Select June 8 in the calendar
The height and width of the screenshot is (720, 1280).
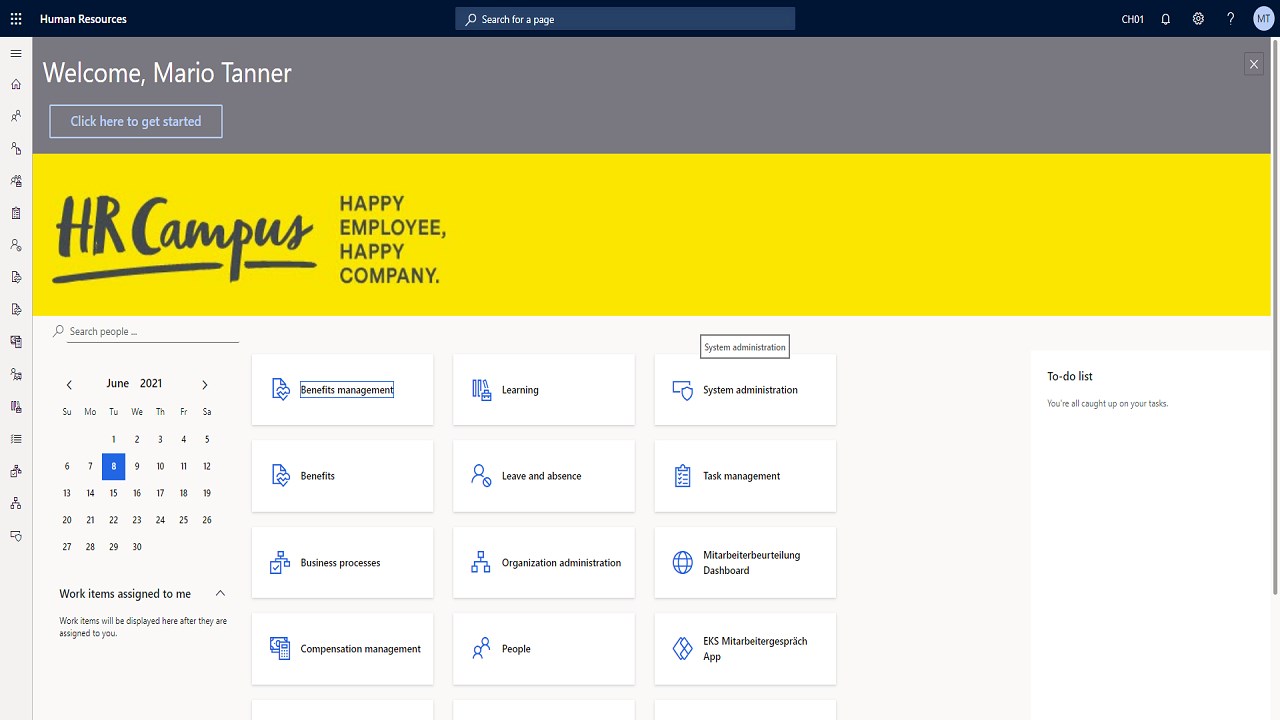(x=114, y=466)
